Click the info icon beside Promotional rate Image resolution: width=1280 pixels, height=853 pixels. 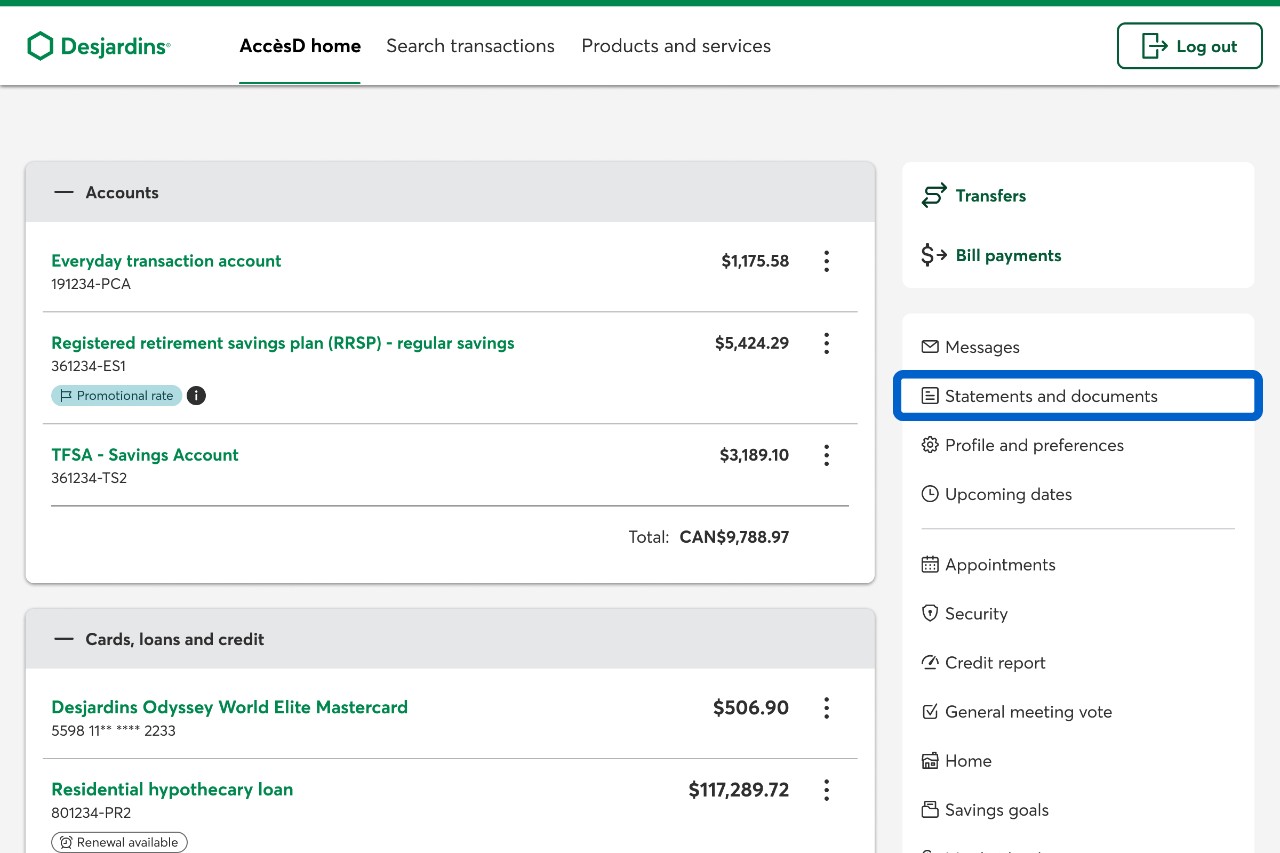click(197, 396)
